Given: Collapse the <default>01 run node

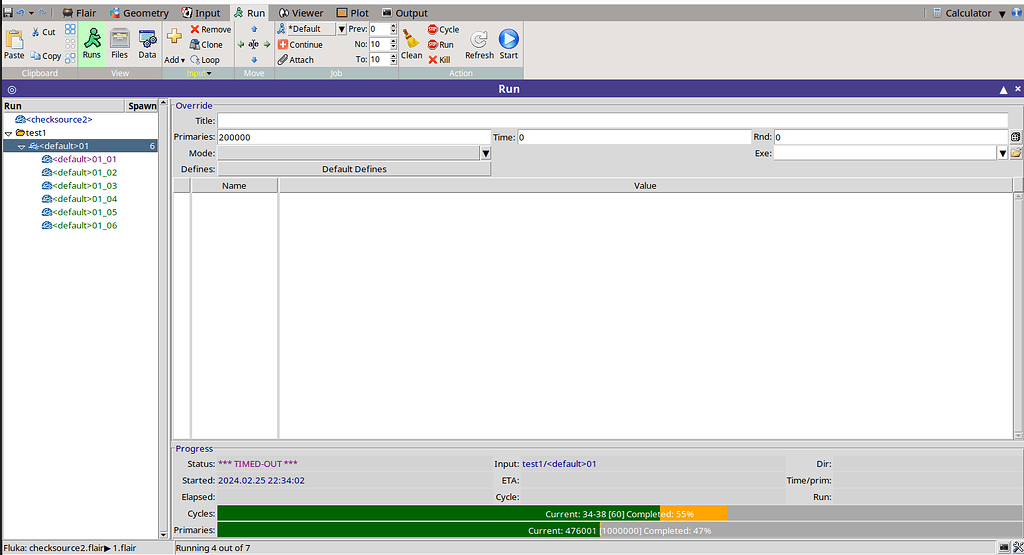Looking at the screenshot, I should pyautogui.click(x=22, y=147).
